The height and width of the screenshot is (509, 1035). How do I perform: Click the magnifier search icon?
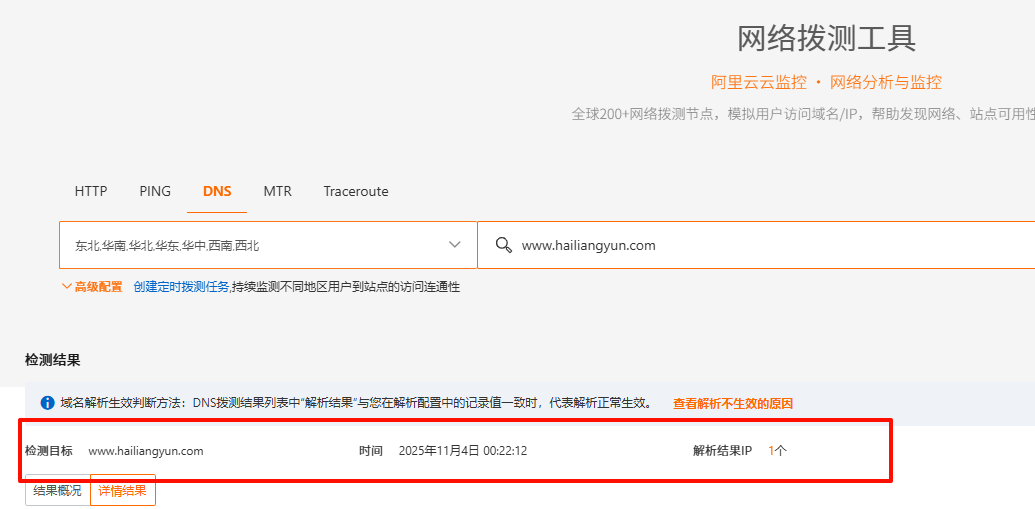tap(504, 245)
